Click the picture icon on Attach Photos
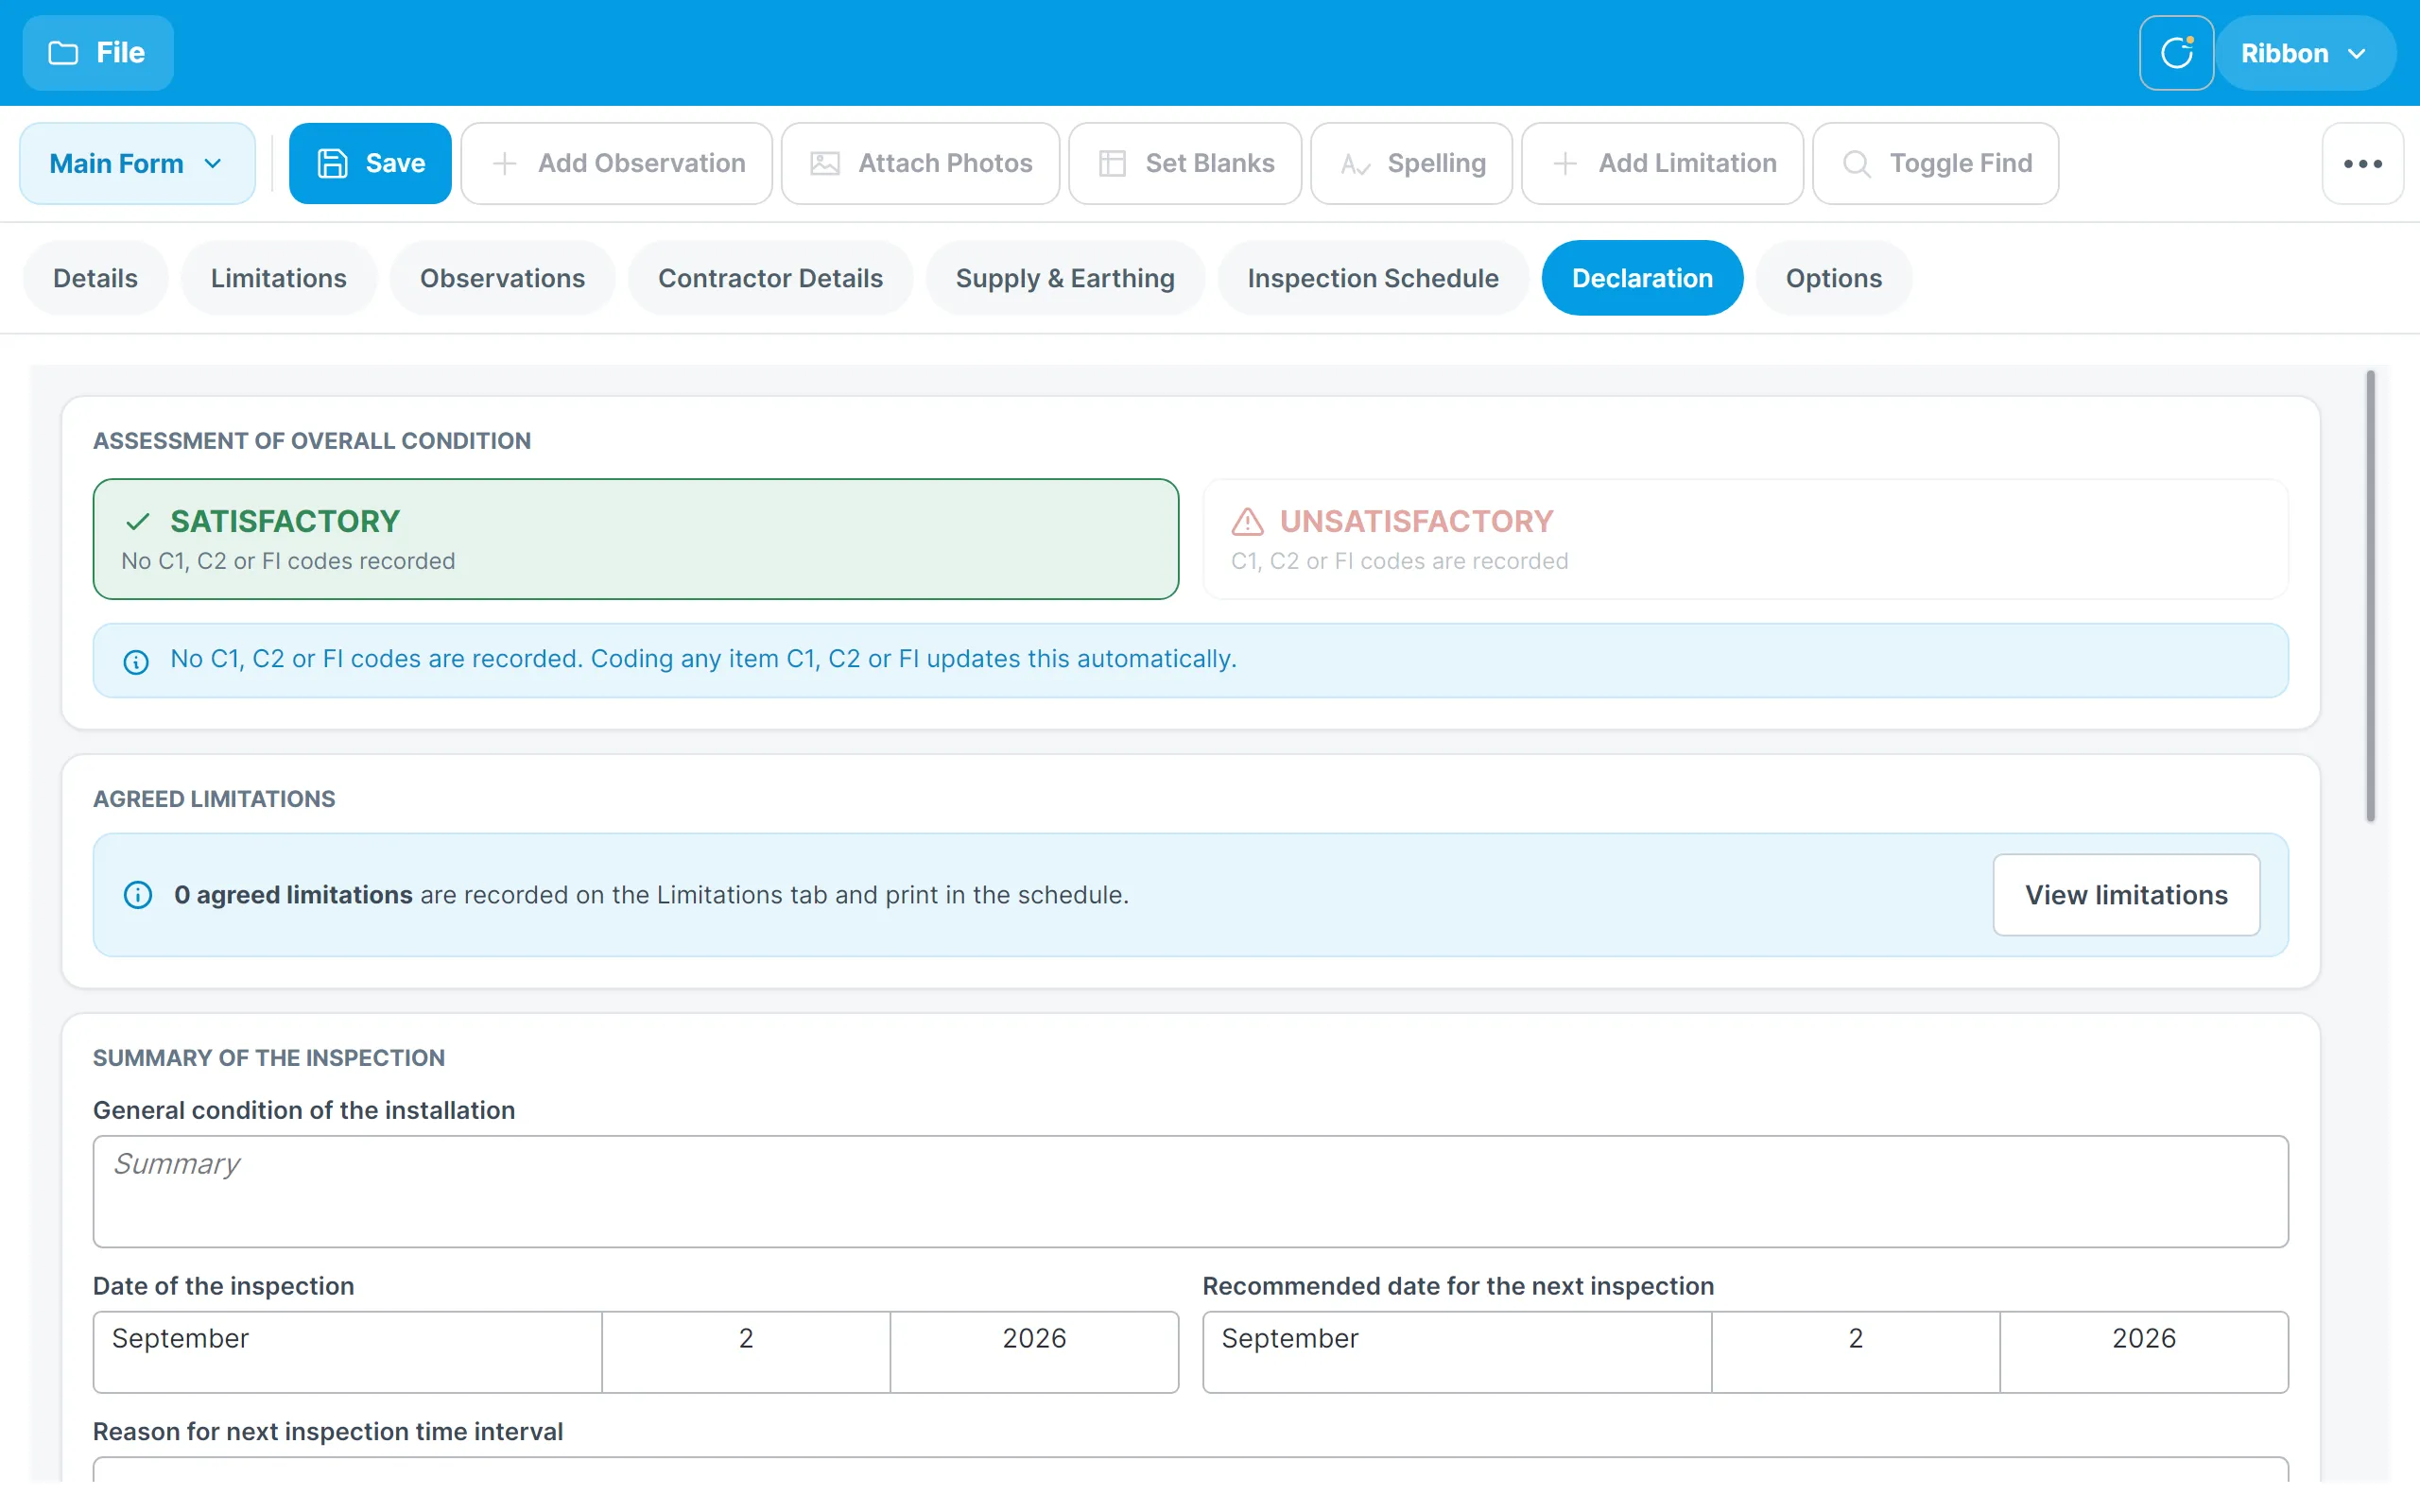The height and width of the screenshot is (1512, 2420). (x=825, y=163)
